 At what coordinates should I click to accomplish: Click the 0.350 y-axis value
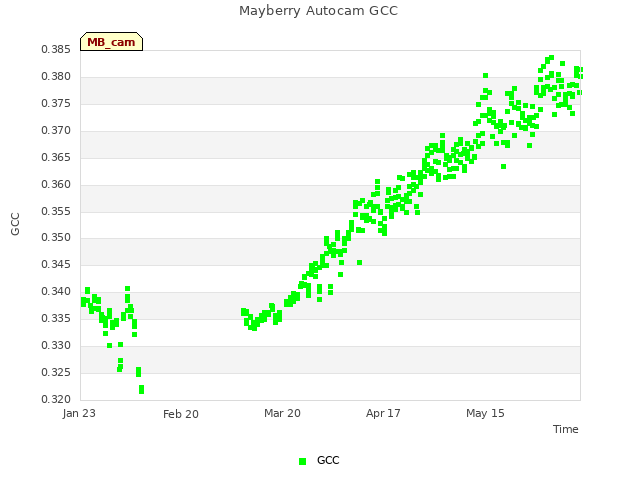pyautogui.click(x=56, y=237)
